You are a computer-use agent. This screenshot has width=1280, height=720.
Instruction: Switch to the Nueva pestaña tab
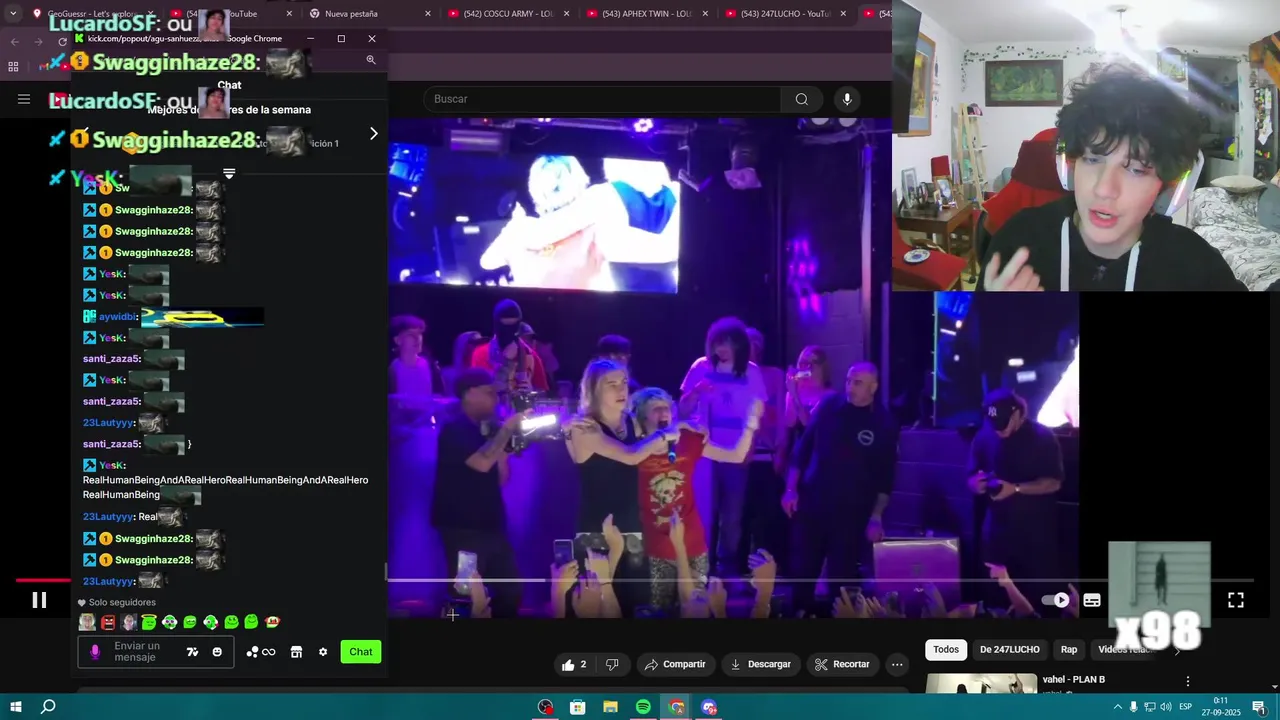365,14
